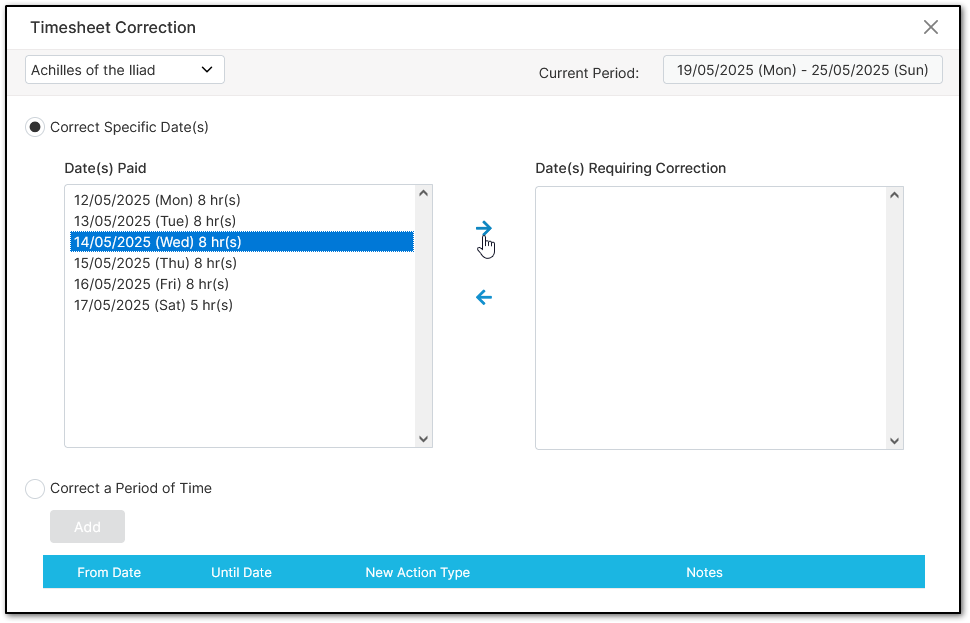Click the Requiring Correction list scroll up arrow

(x=894, y=195)
